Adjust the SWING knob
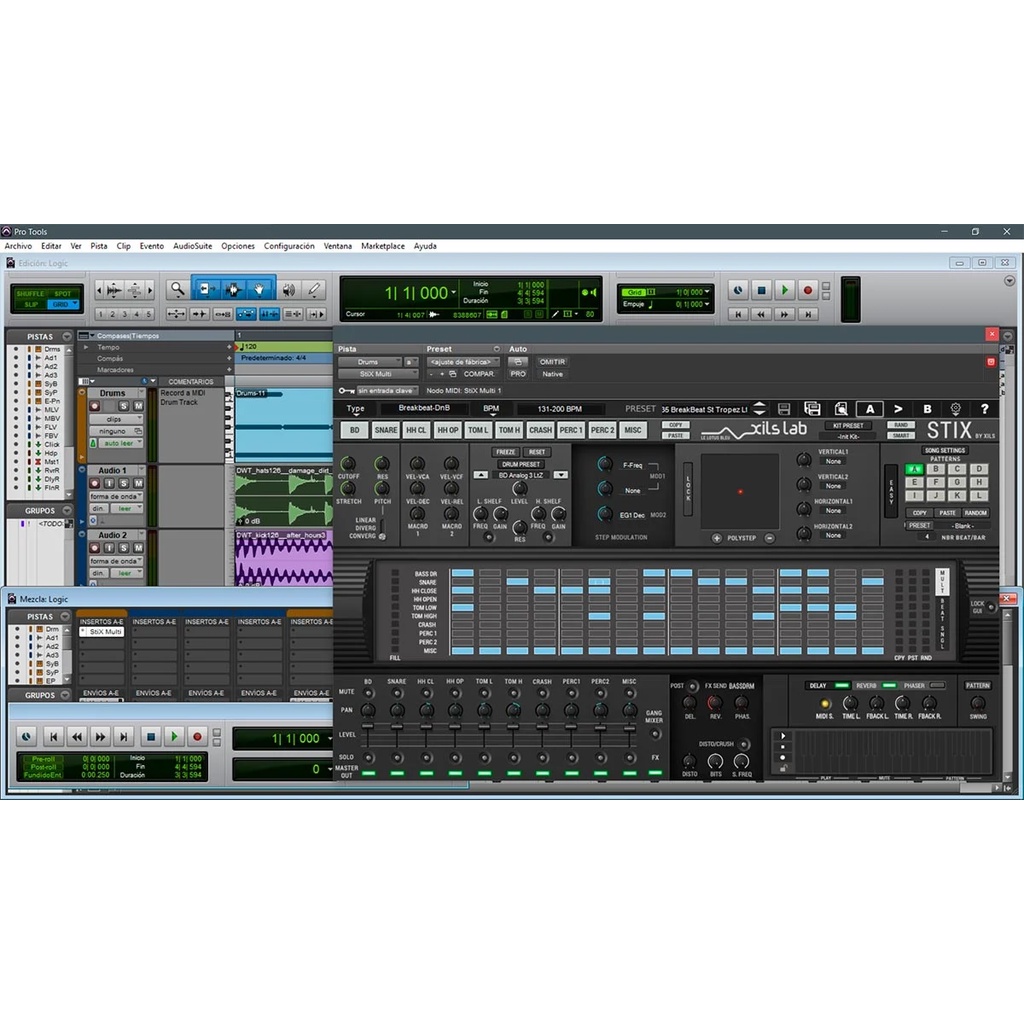1024x1024 pixels. coord(978,703)
